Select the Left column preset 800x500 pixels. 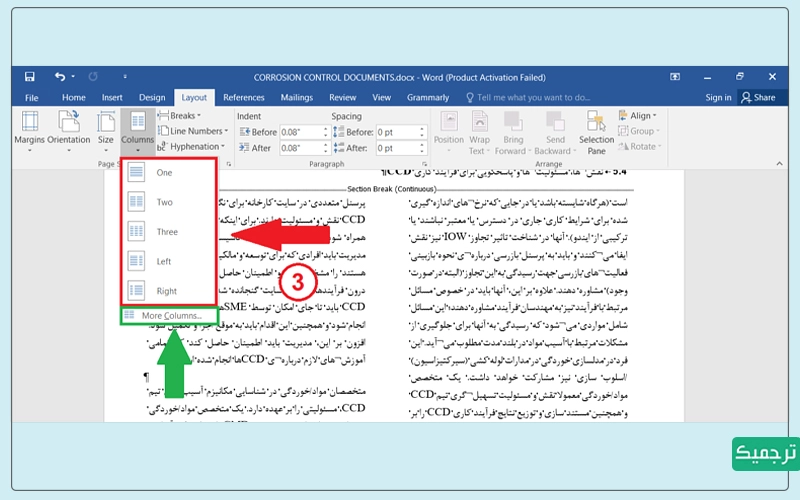[x=169, y=261]
